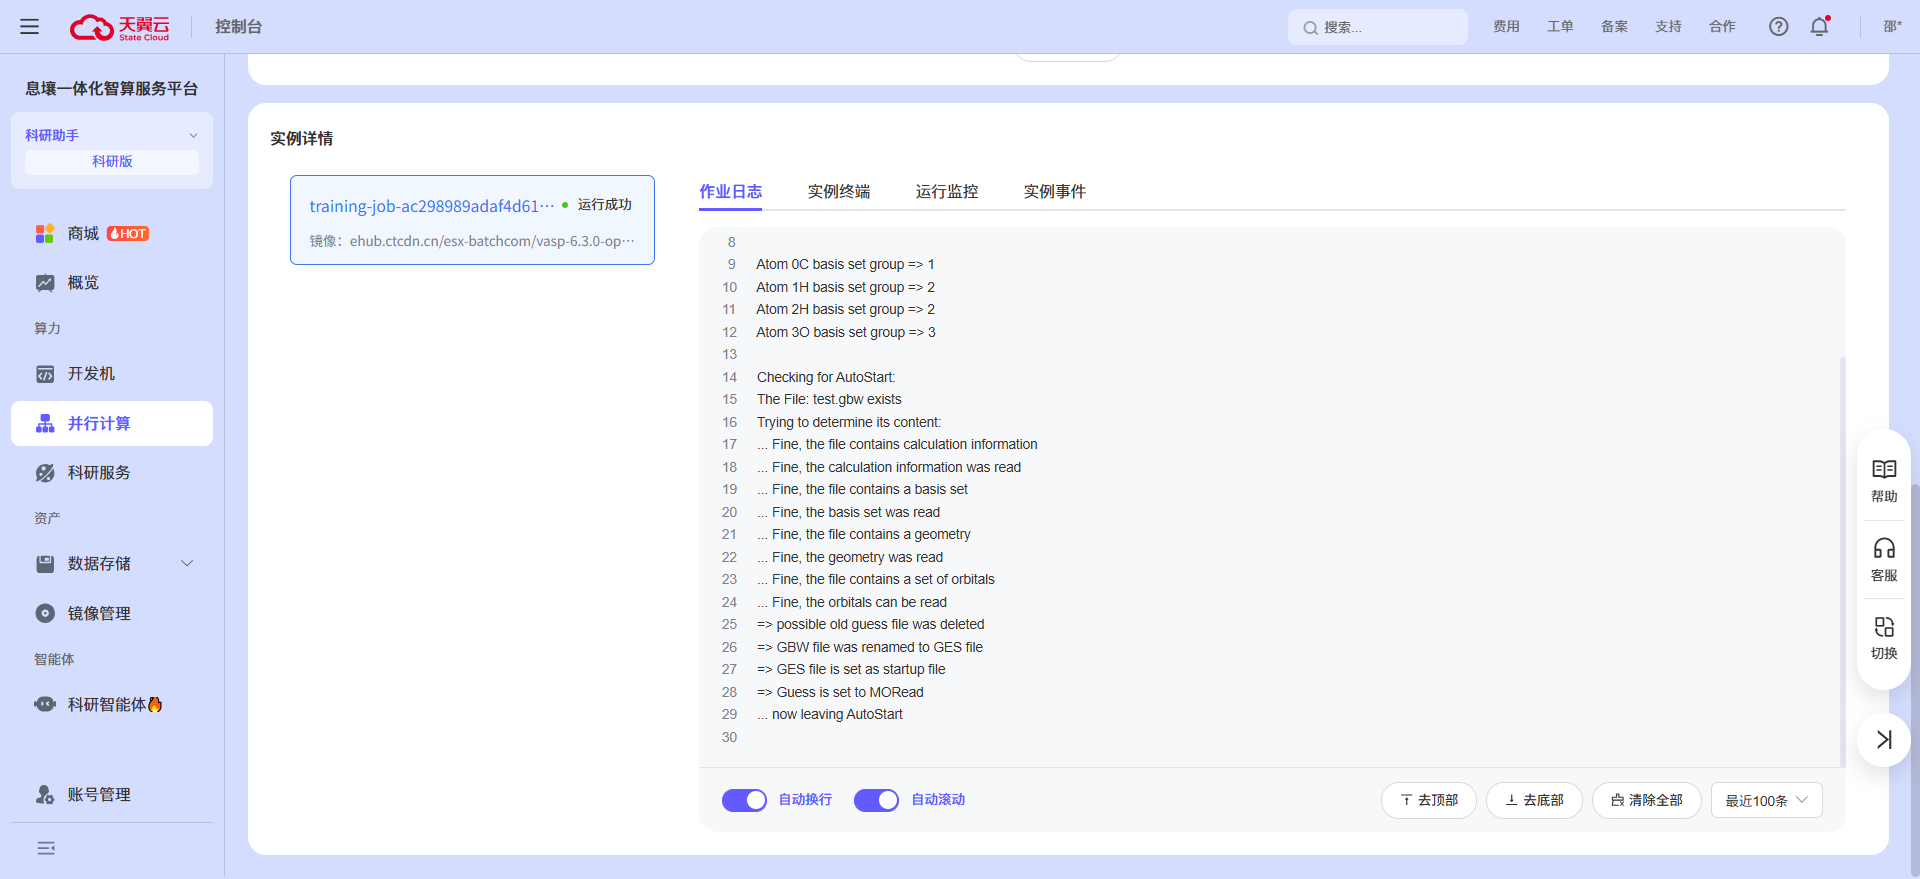Collapse the sidebar with bottom icon
This screenshot has width=1920, height=879.
[x=46, y=848]
